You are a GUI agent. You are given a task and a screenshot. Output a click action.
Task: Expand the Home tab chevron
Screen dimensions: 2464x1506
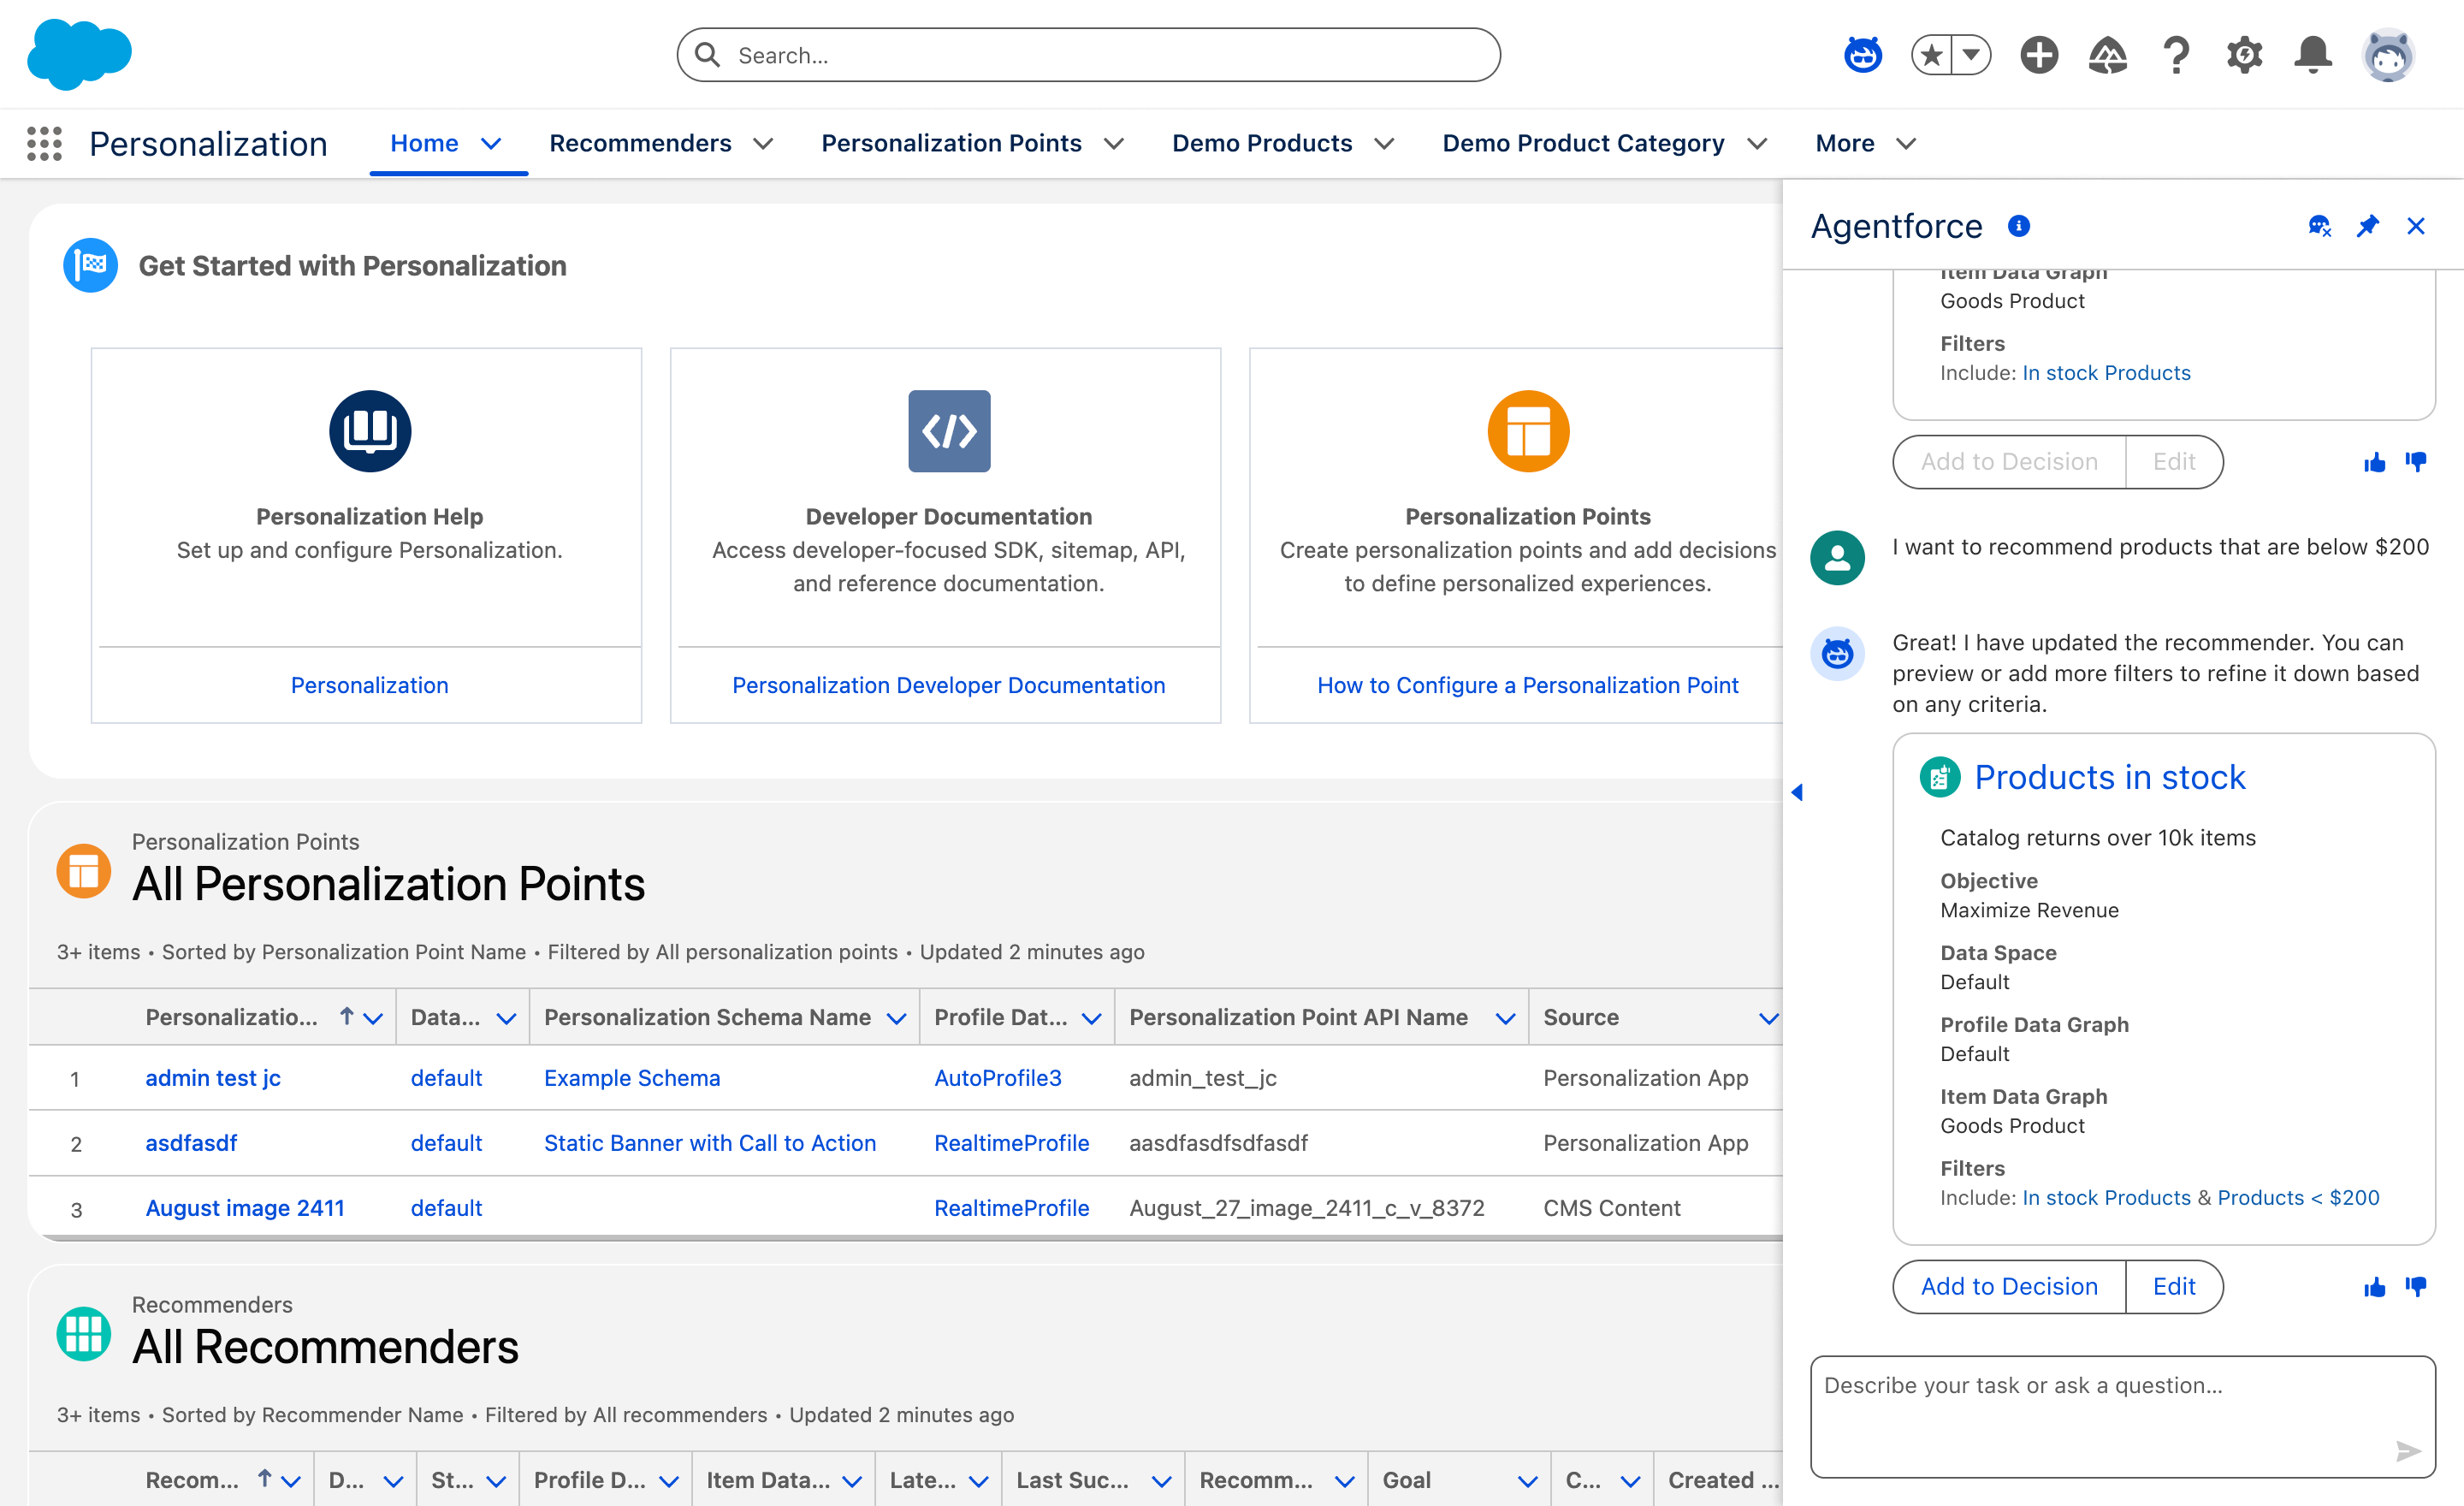pos(491,144)
